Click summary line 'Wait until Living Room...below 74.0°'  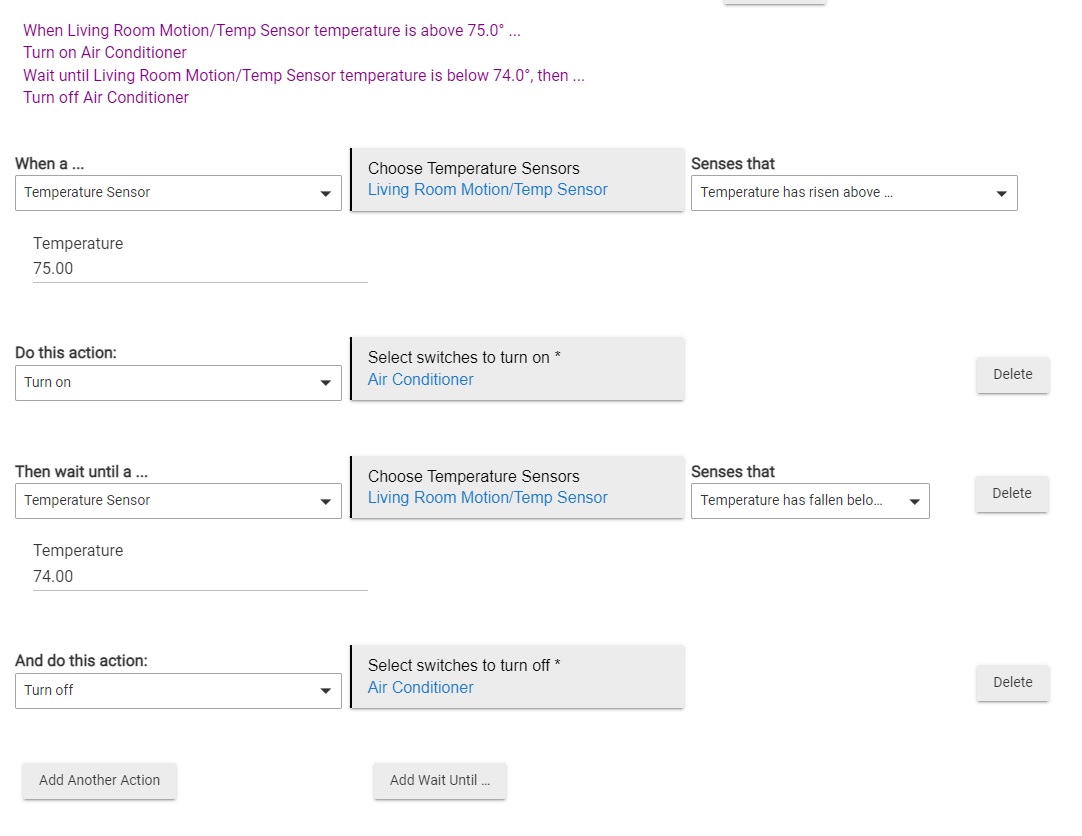tap(303, 75)
